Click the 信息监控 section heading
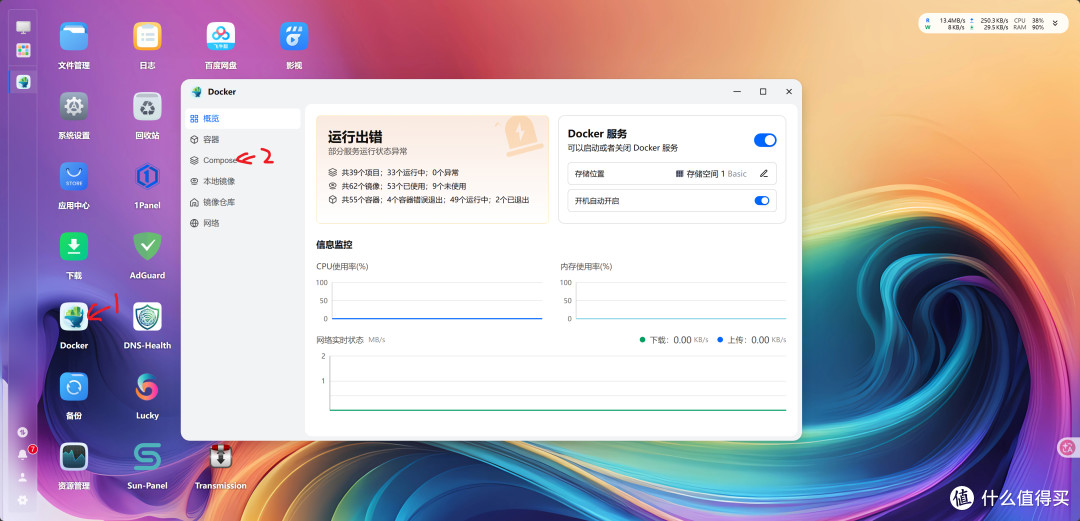Image resolution: width=1080 pixels, height=521 pixels. tap(334, 245)
